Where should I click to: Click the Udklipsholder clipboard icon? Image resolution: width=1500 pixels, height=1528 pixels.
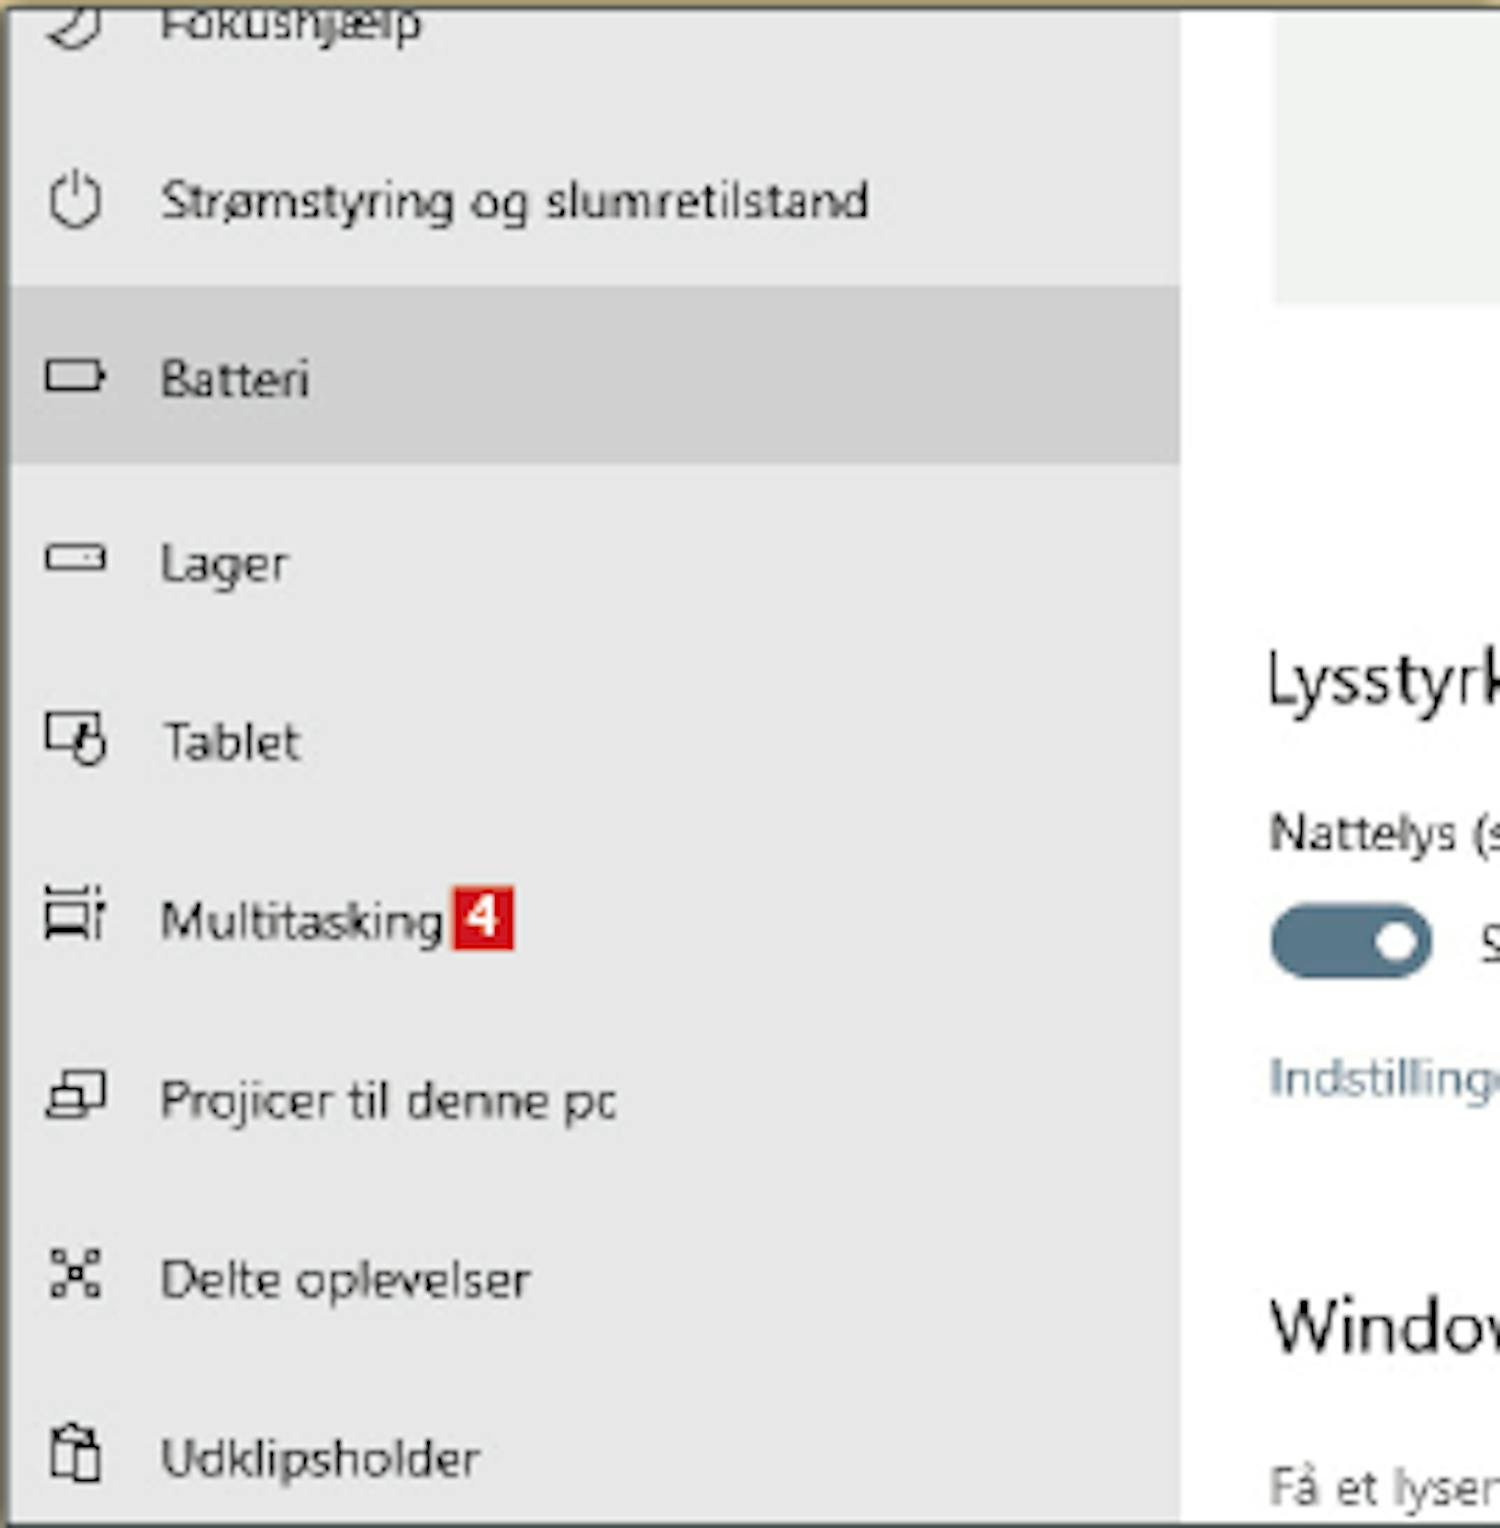click(76, 1453)
